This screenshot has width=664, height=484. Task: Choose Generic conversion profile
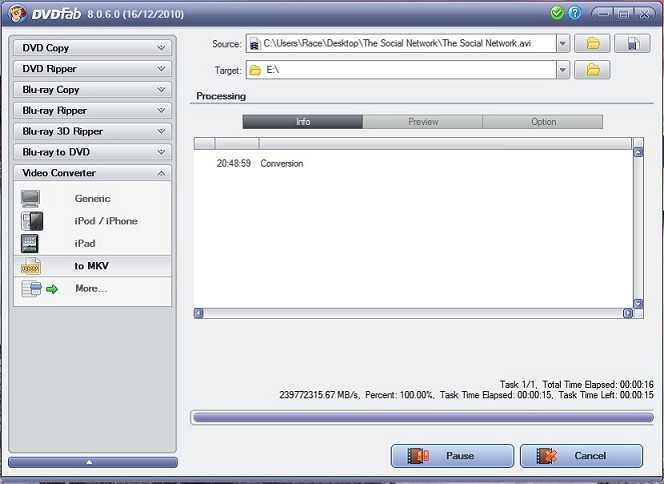pyautogui.click(x=92, y=199)
